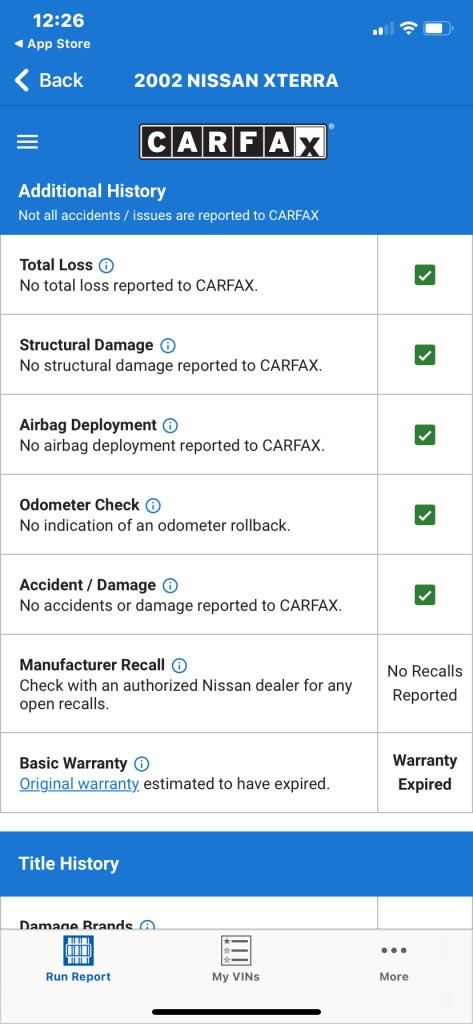The width and height of the screenshot is (473, 1024).
Task: Open the Original warranty link
Action: point(79,784)
